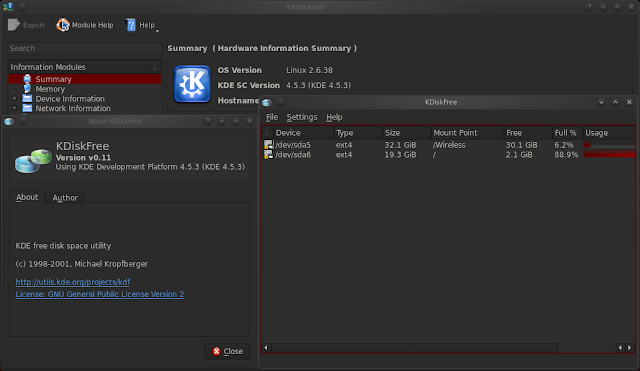Click the usage bar for /dev/sda6
This screenshot has height=371, width=640.
pos(609,154)
